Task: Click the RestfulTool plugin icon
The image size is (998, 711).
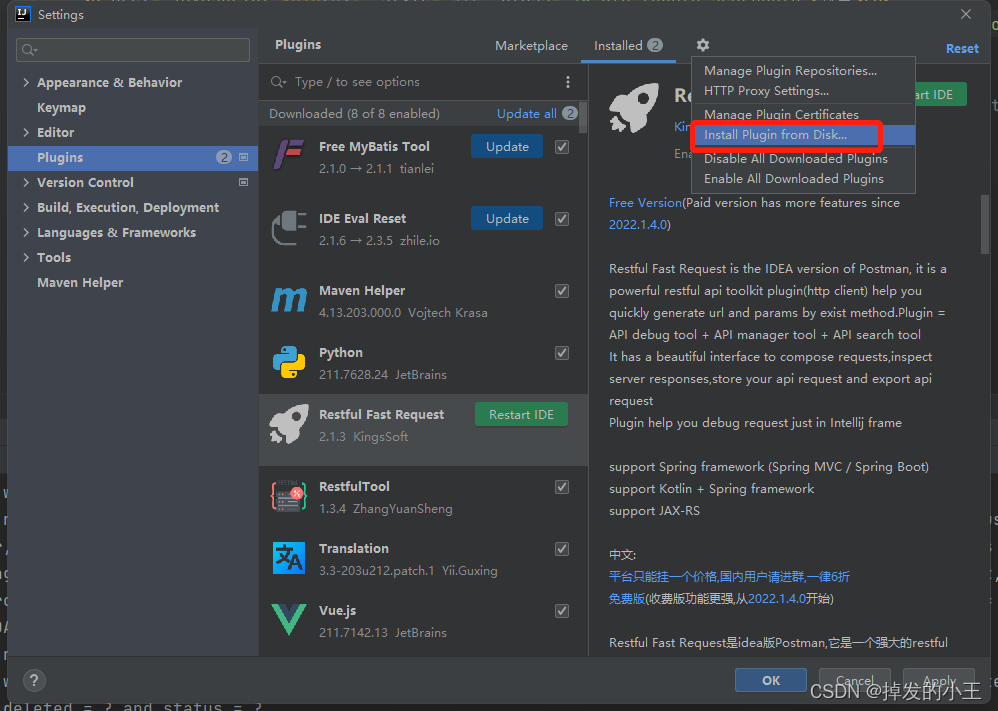Action: click(289, 495)
